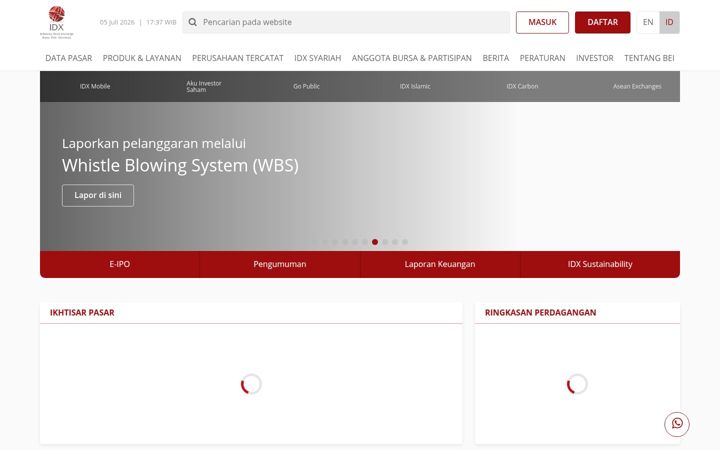Screen dimensions: 720x450
Task: Click the loading spinner in Ikhtisar Pasar
Action: [x=251, y=384]
